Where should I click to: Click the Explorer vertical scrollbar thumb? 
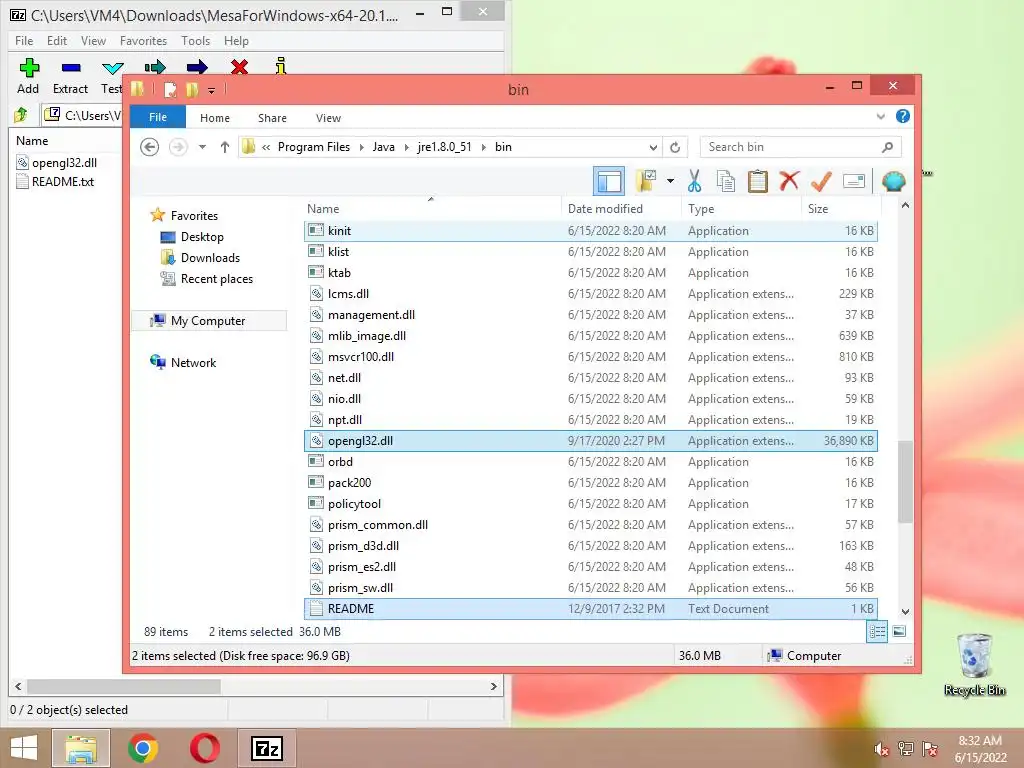[904, 482]
